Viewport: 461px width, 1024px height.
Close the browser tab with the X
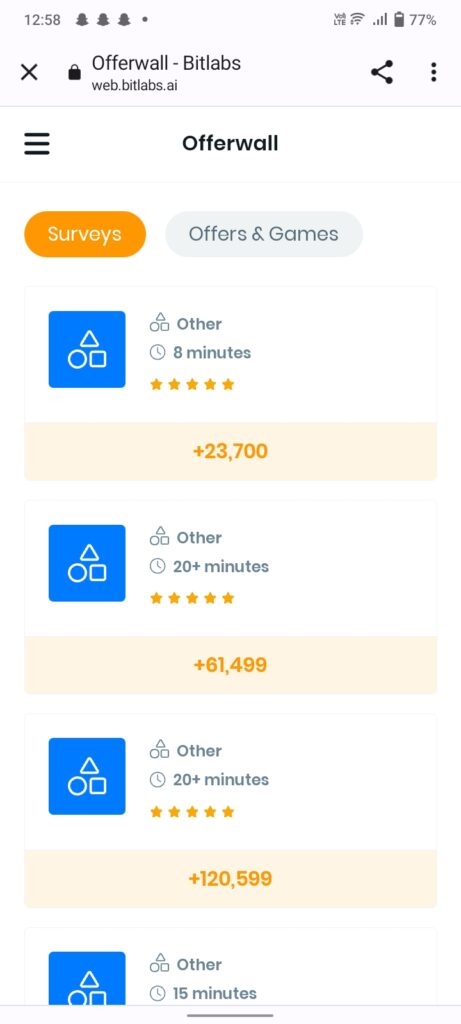pos(29,72)
